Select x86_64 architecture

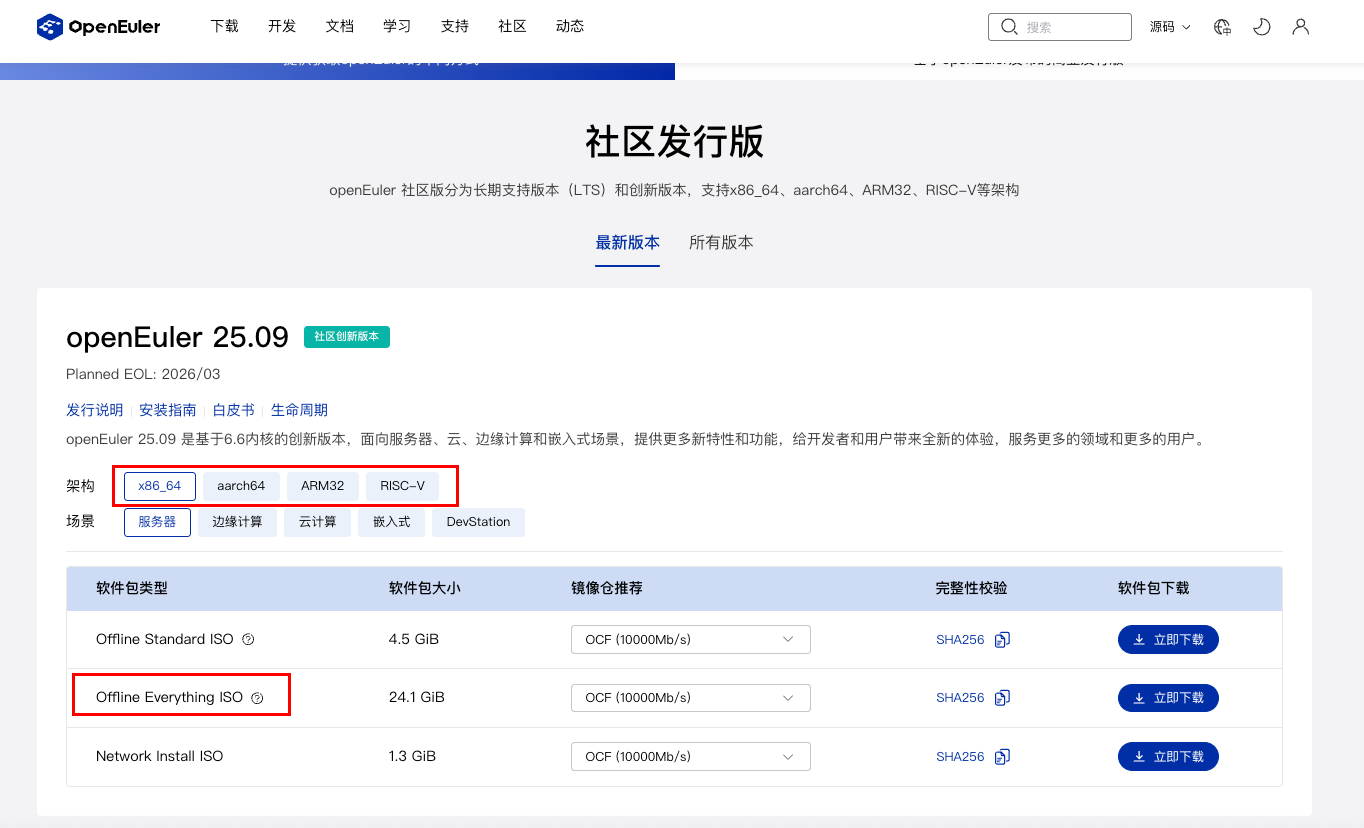pos(160,486)
